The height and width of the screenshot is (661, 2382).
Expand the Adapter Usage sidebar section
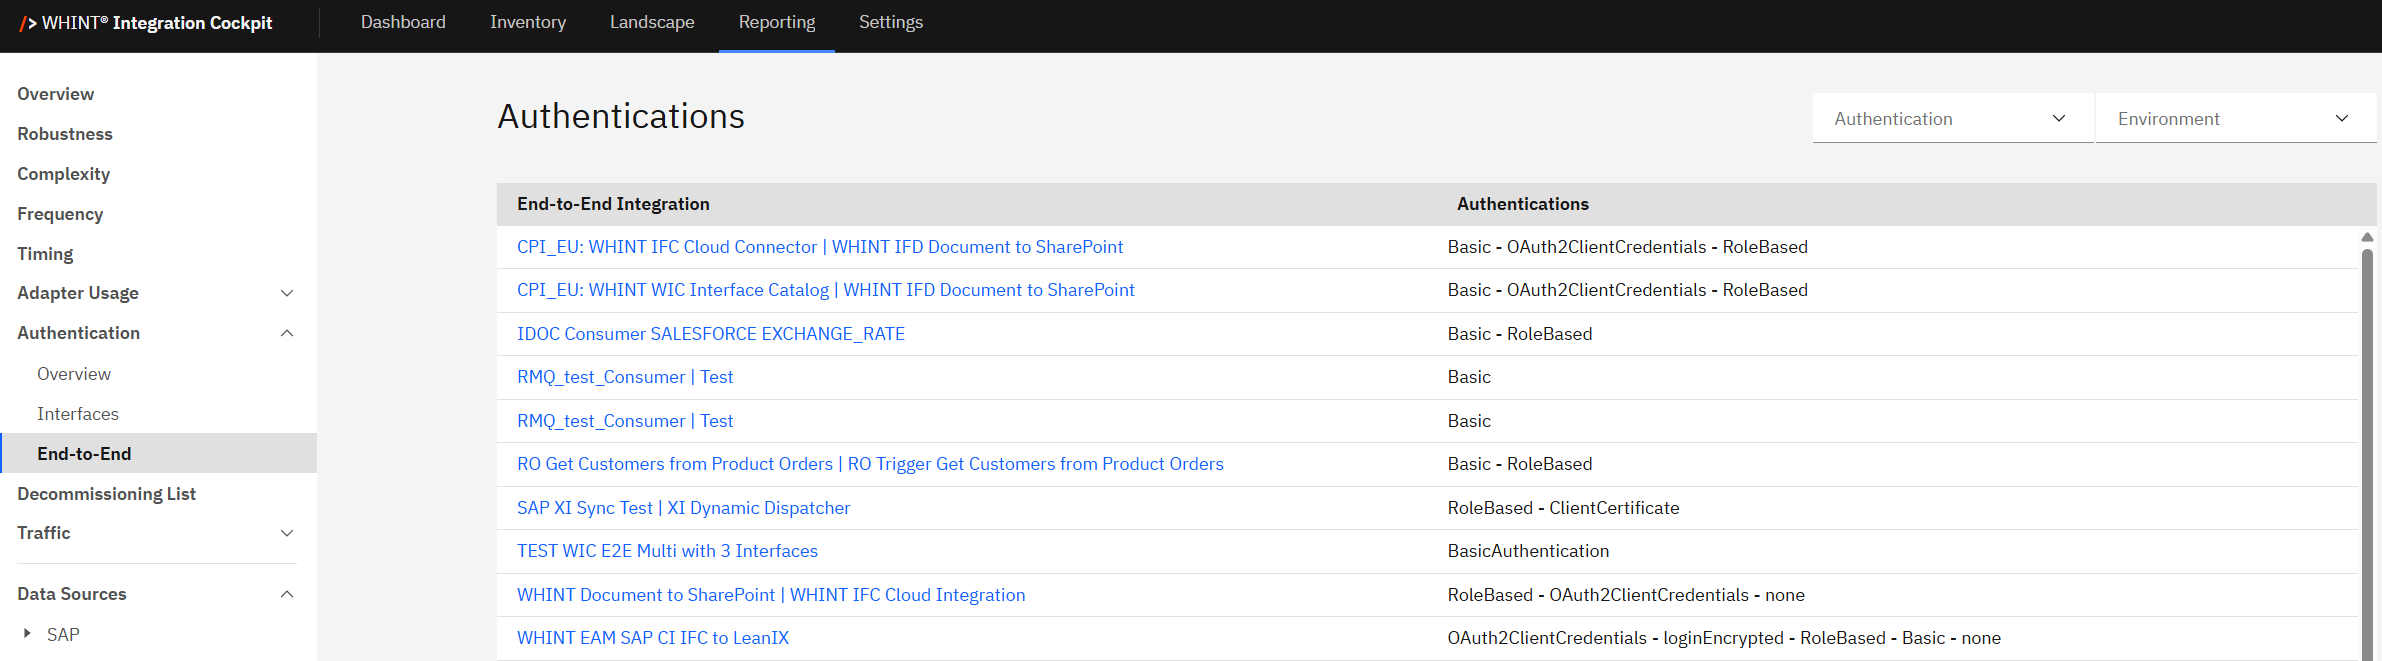287,293
